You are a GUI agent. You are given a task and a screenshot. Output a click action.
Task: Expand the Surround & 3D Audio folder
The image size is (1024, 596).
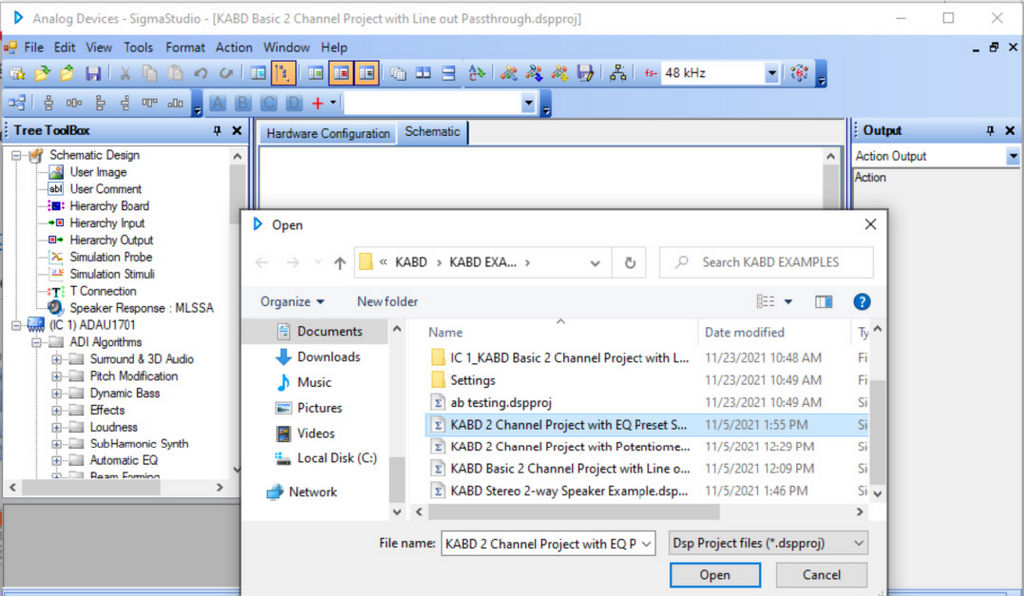coord(57,359)
